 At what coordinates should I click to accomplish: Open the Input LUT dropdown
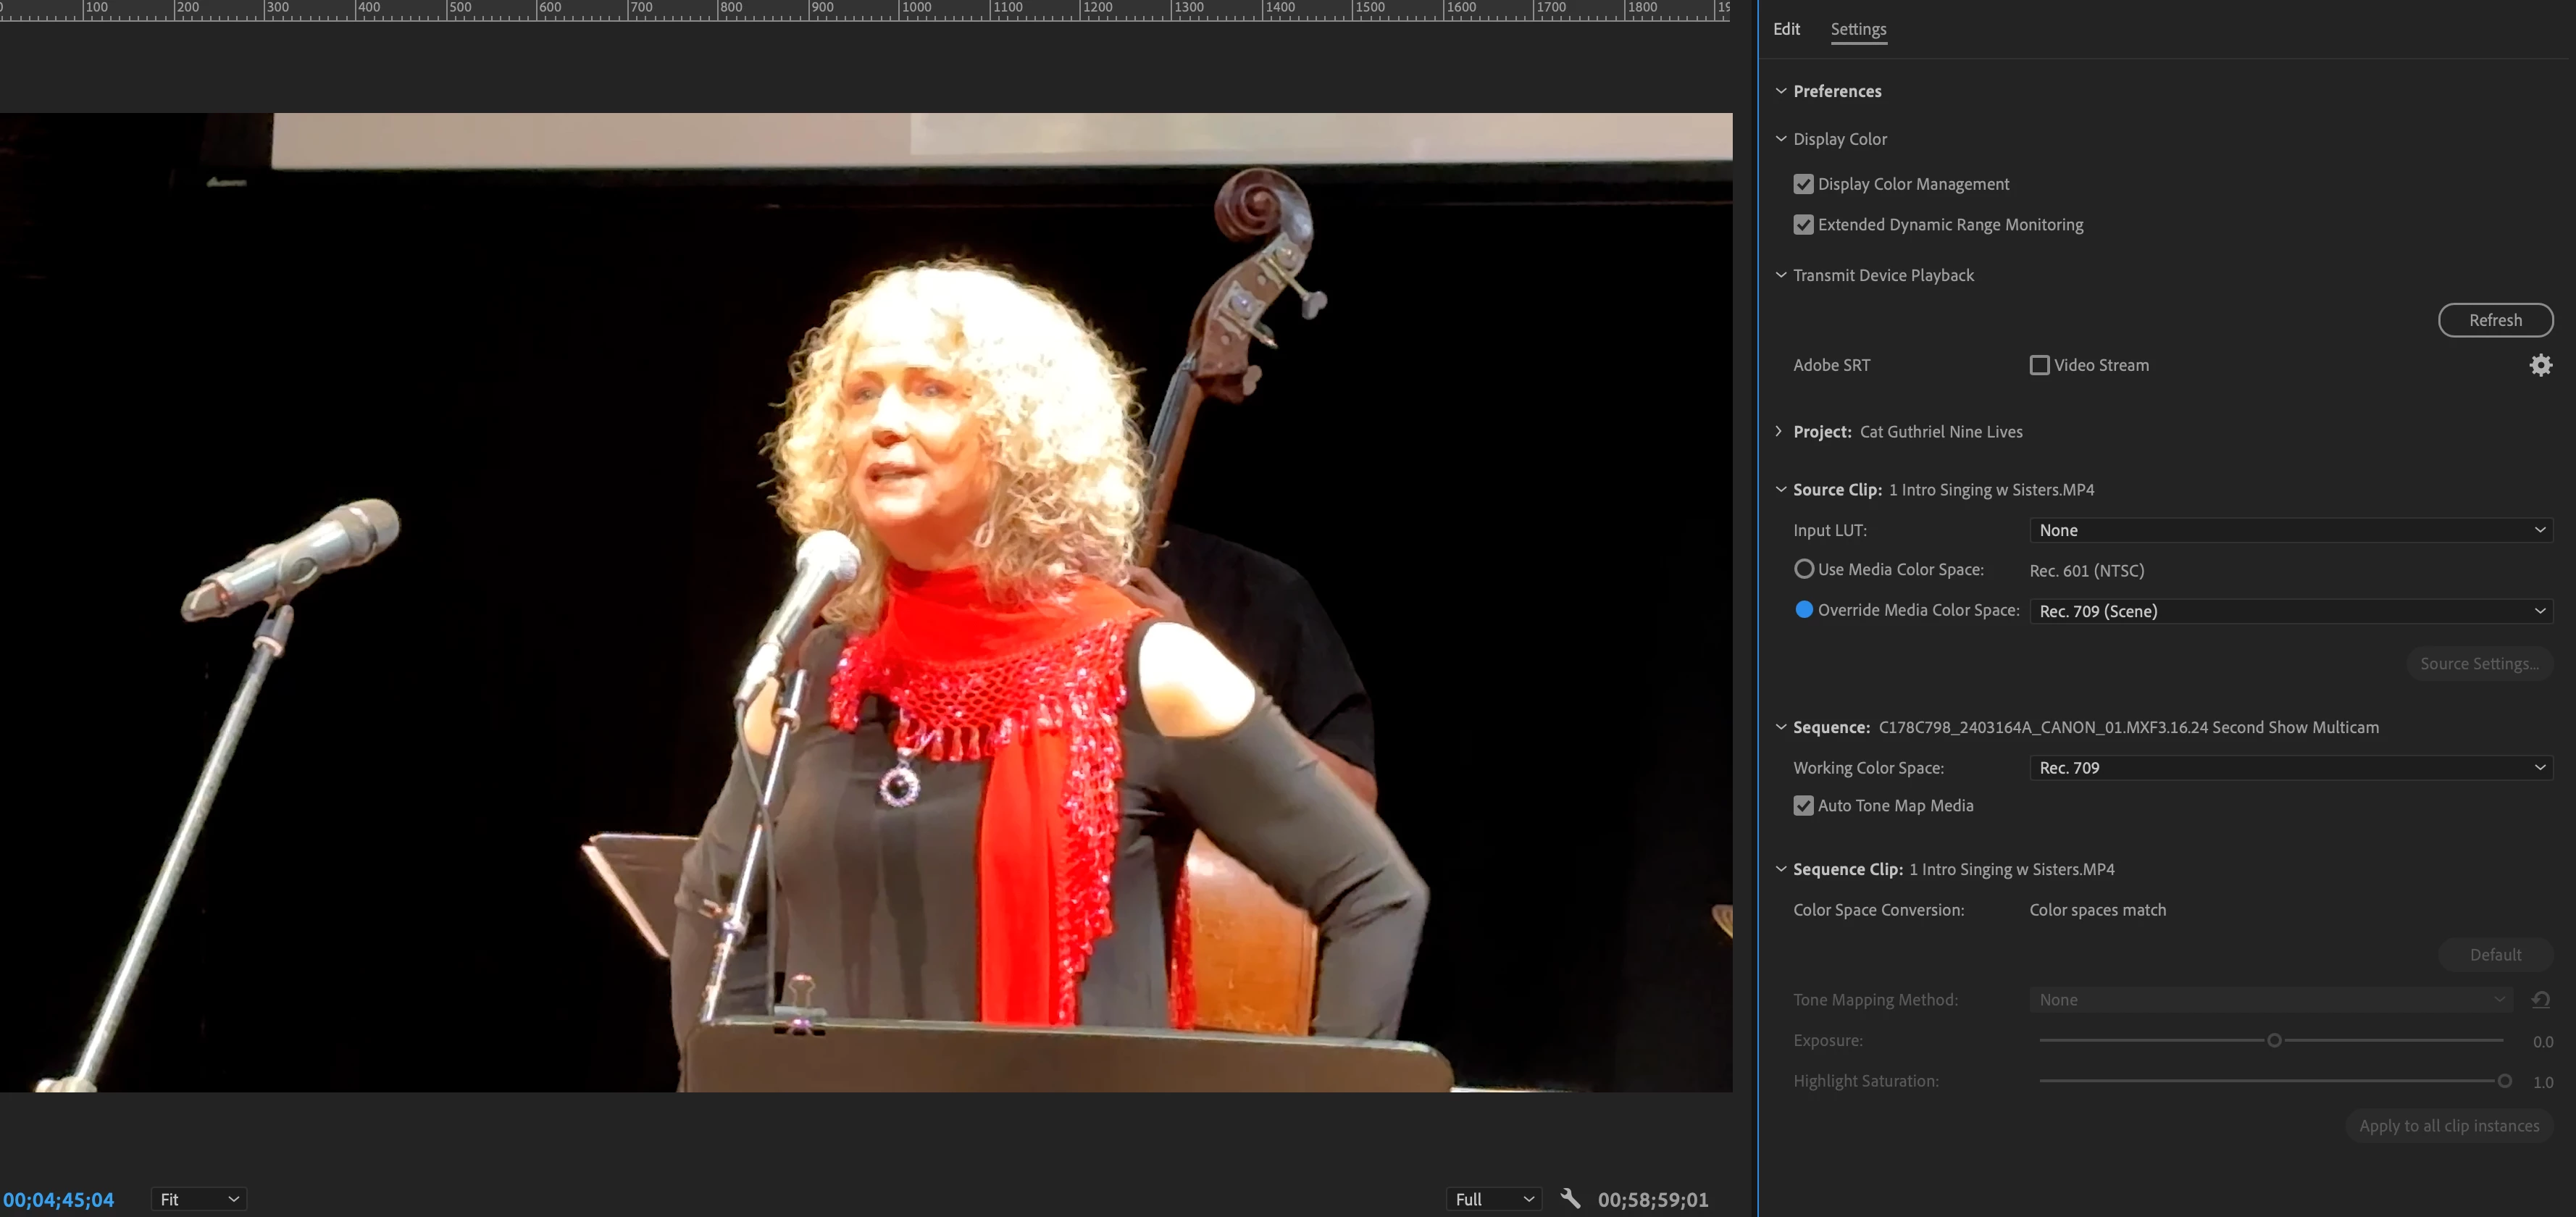pyautogui.click(x=2290, y=530)
